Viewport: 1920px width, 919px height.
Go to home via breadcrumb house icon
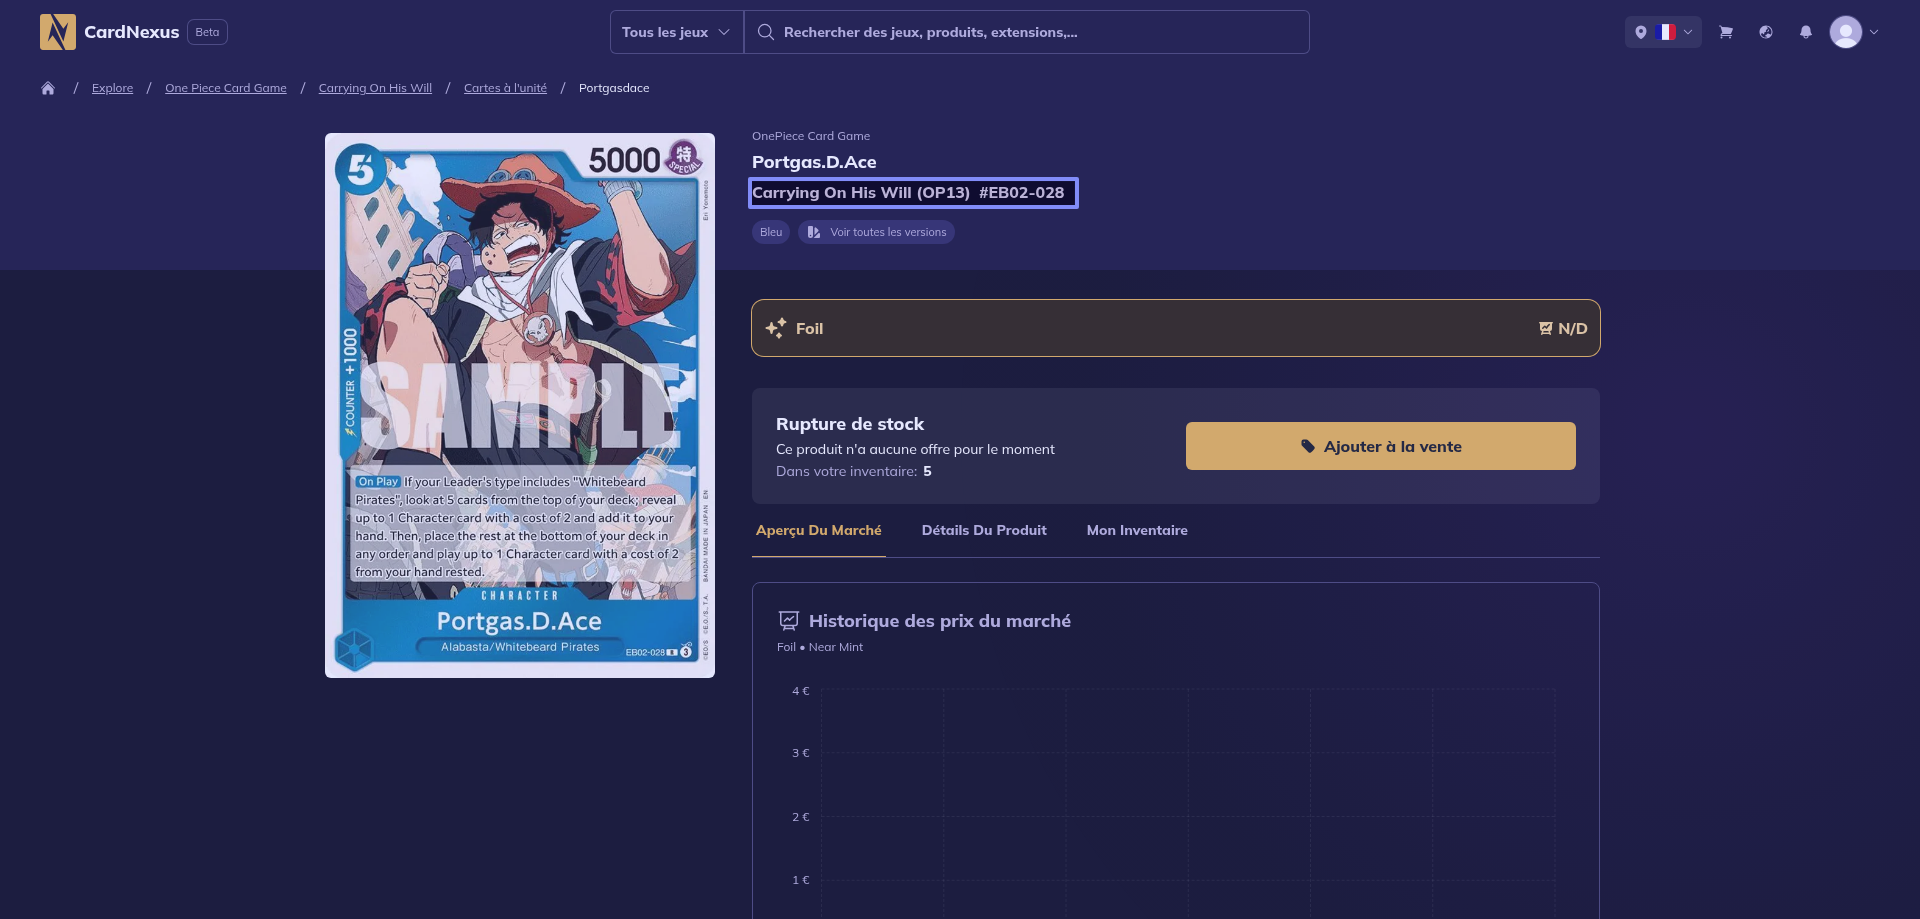point(48,88)
